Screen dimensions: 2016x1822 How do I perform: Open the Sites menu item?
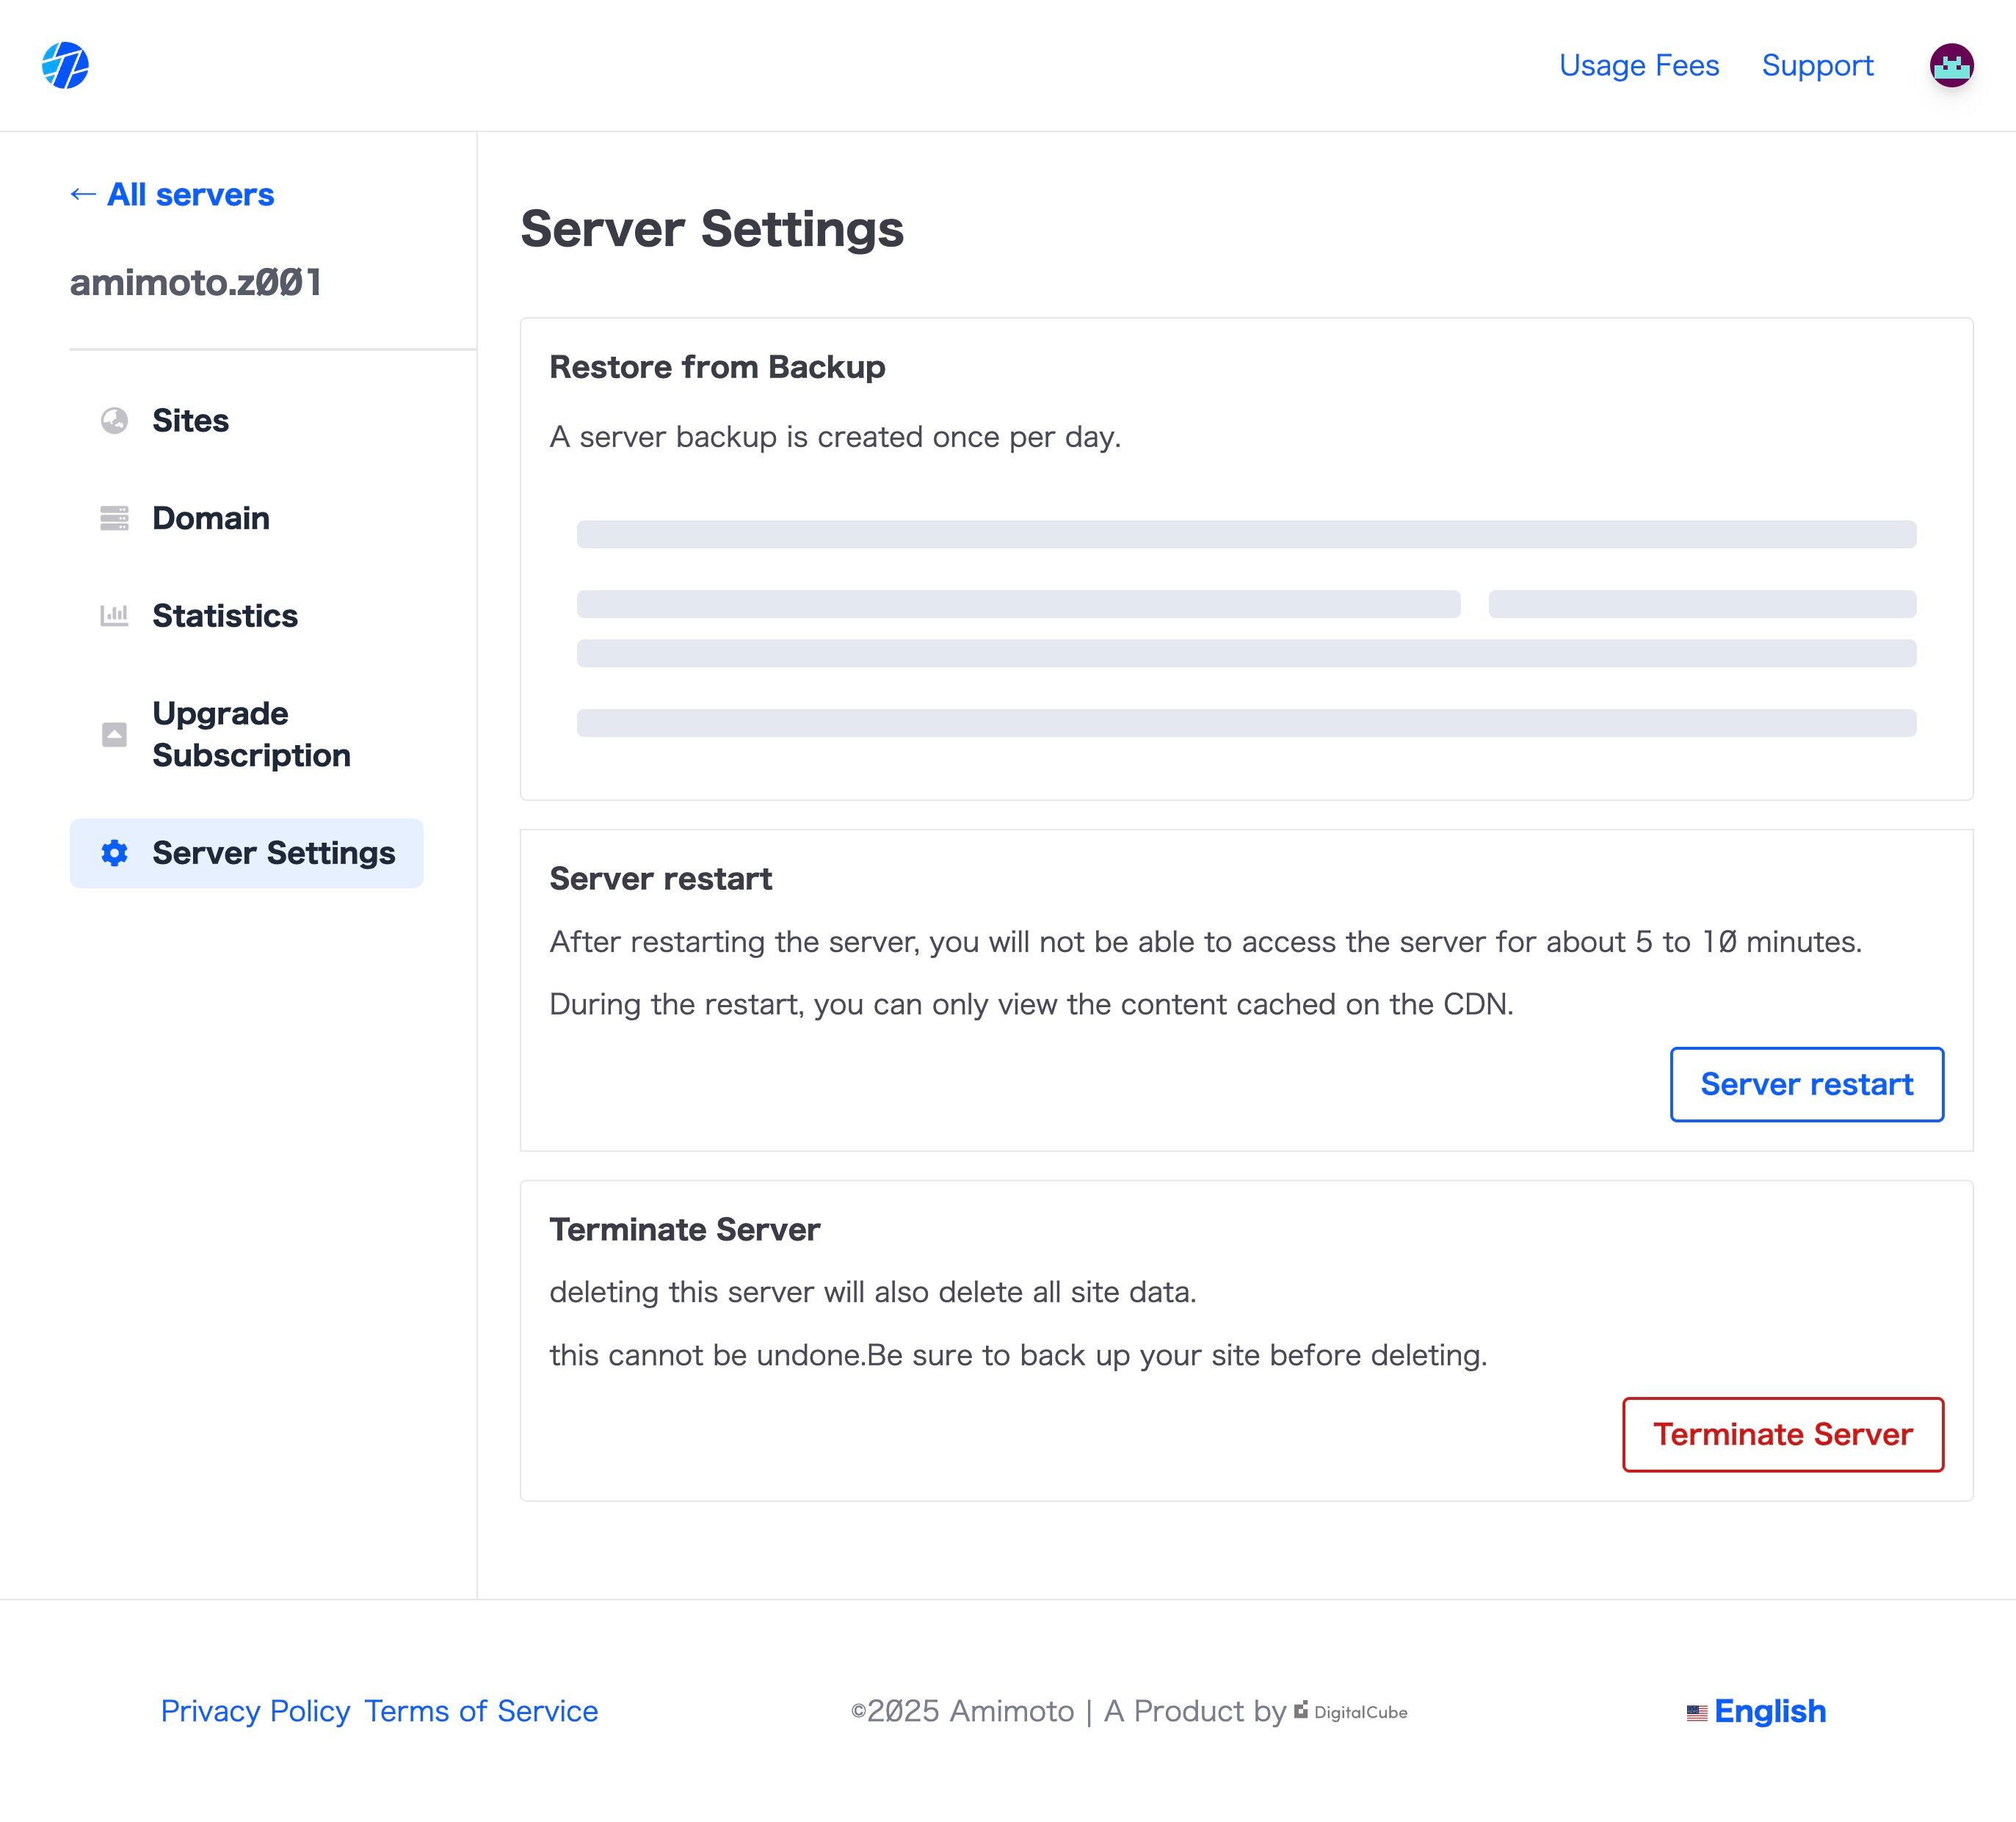tap(190, 421)
